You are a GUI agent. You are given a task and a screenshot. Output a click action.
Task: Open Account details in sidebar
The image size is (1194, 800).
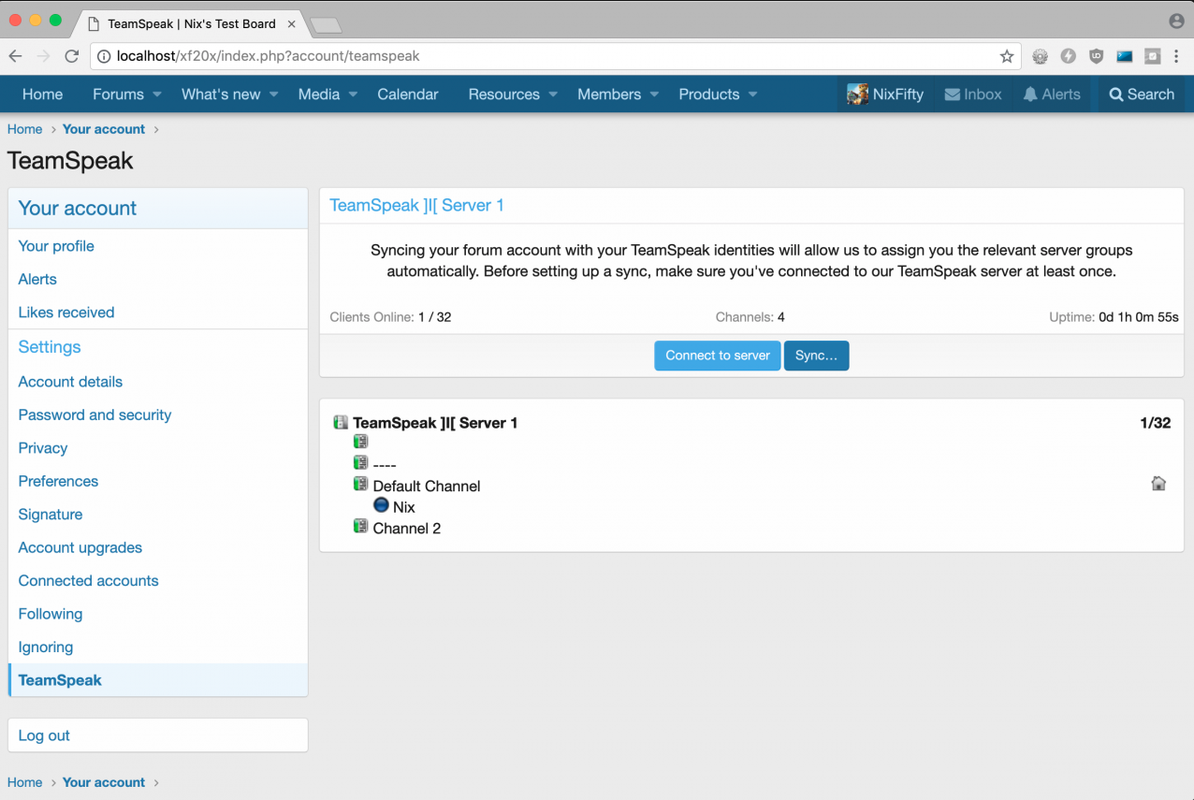coord(70,381)
